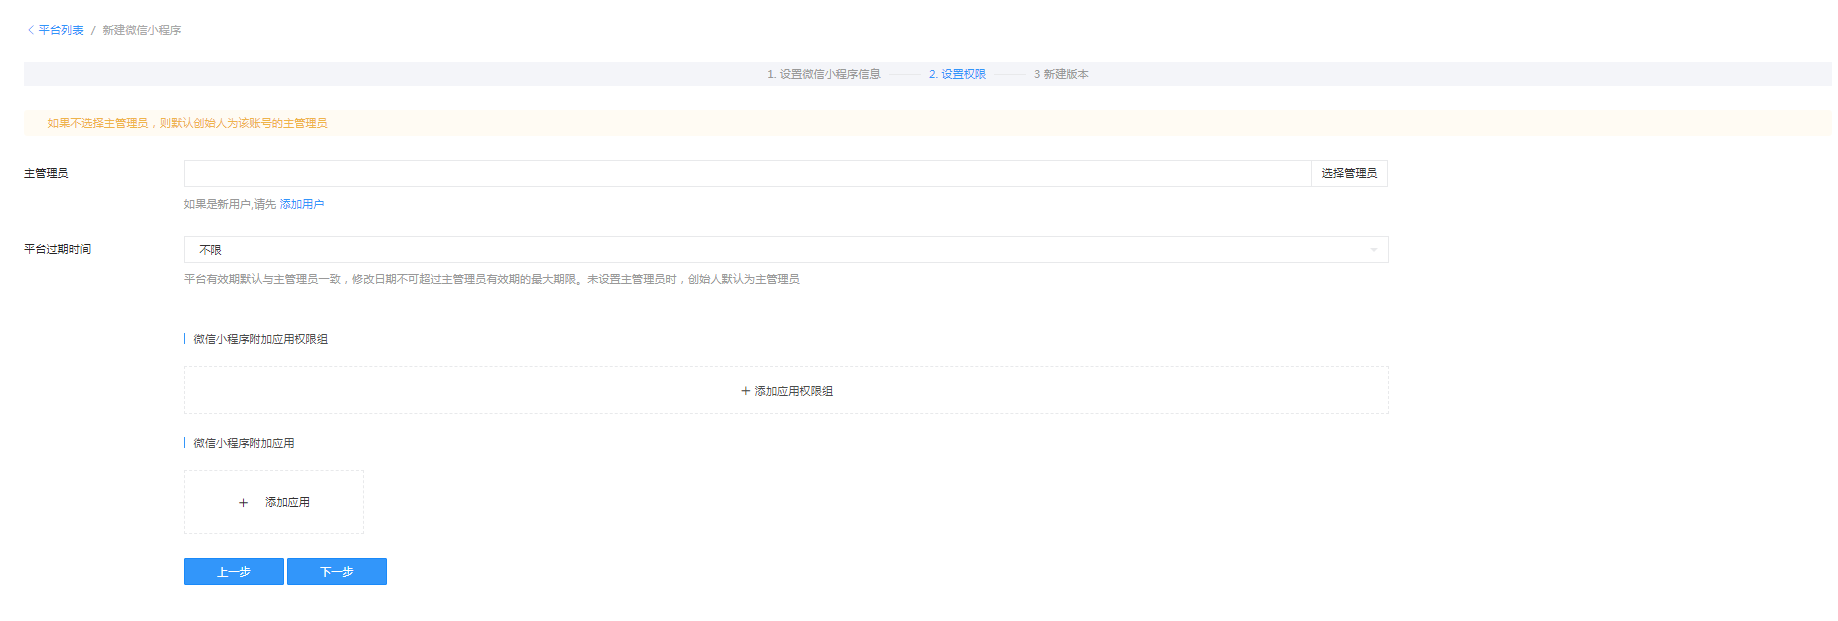Jump to step 3 新建版本
1838x621 pixels.
[1061, 74]
